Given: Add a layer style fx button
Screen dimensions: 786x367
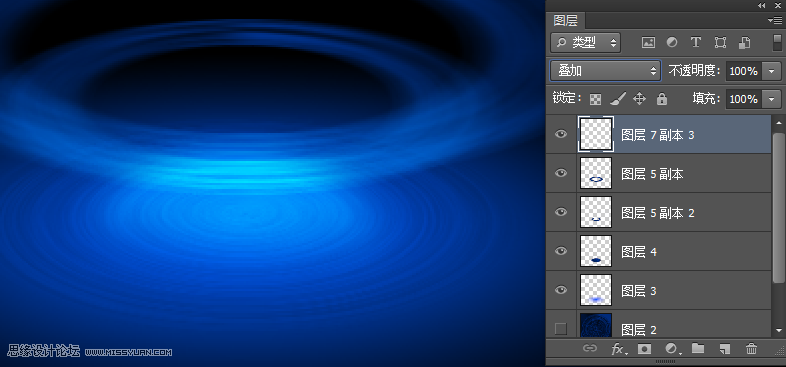Looking at the screenshot, I should point(619,348).
